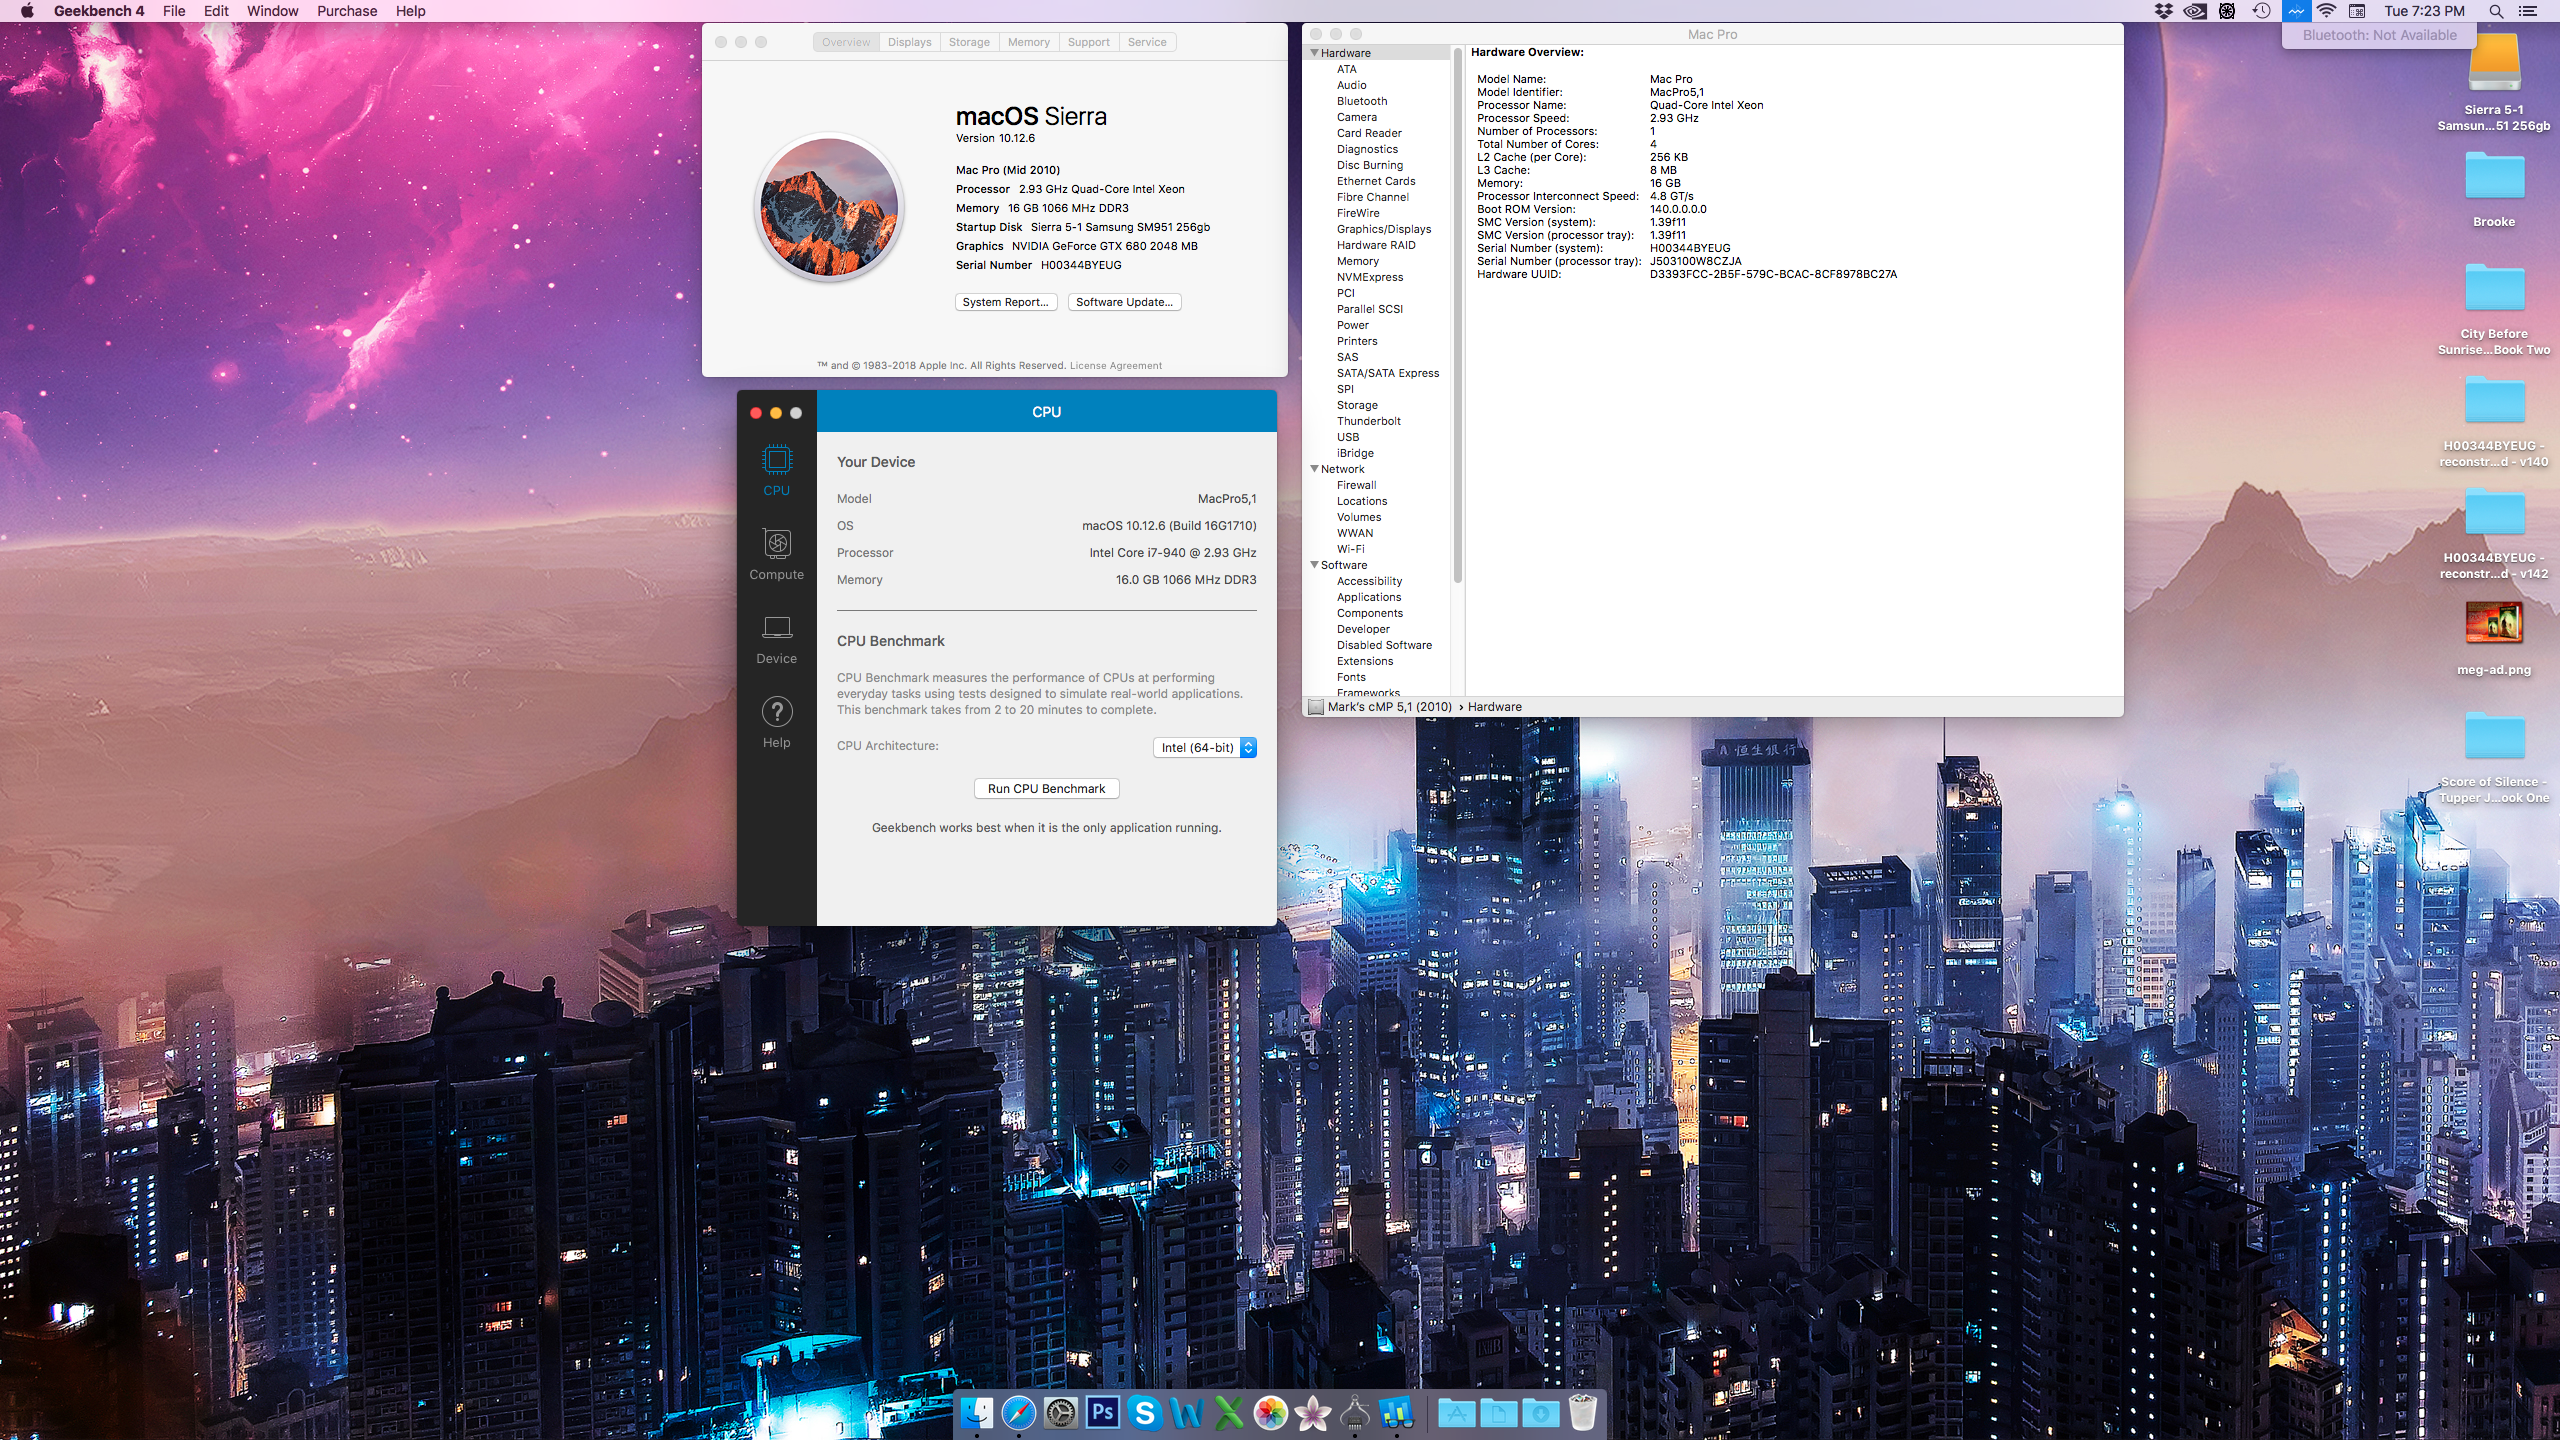
Task: Launch Microsoft Excel from the Dock
Action: tap(1228, 1412)
